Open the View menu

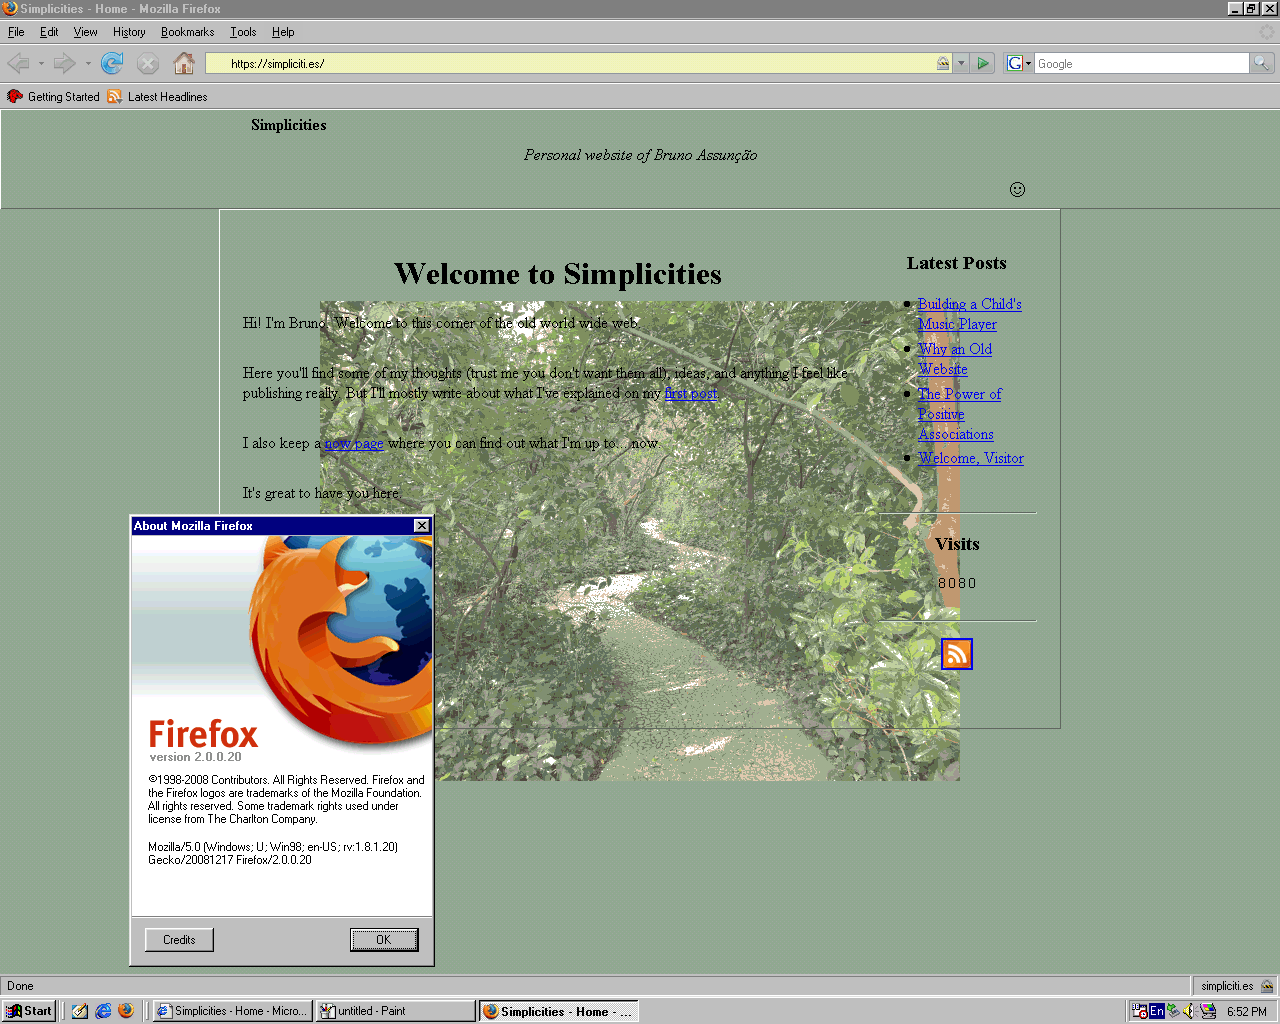85,32
